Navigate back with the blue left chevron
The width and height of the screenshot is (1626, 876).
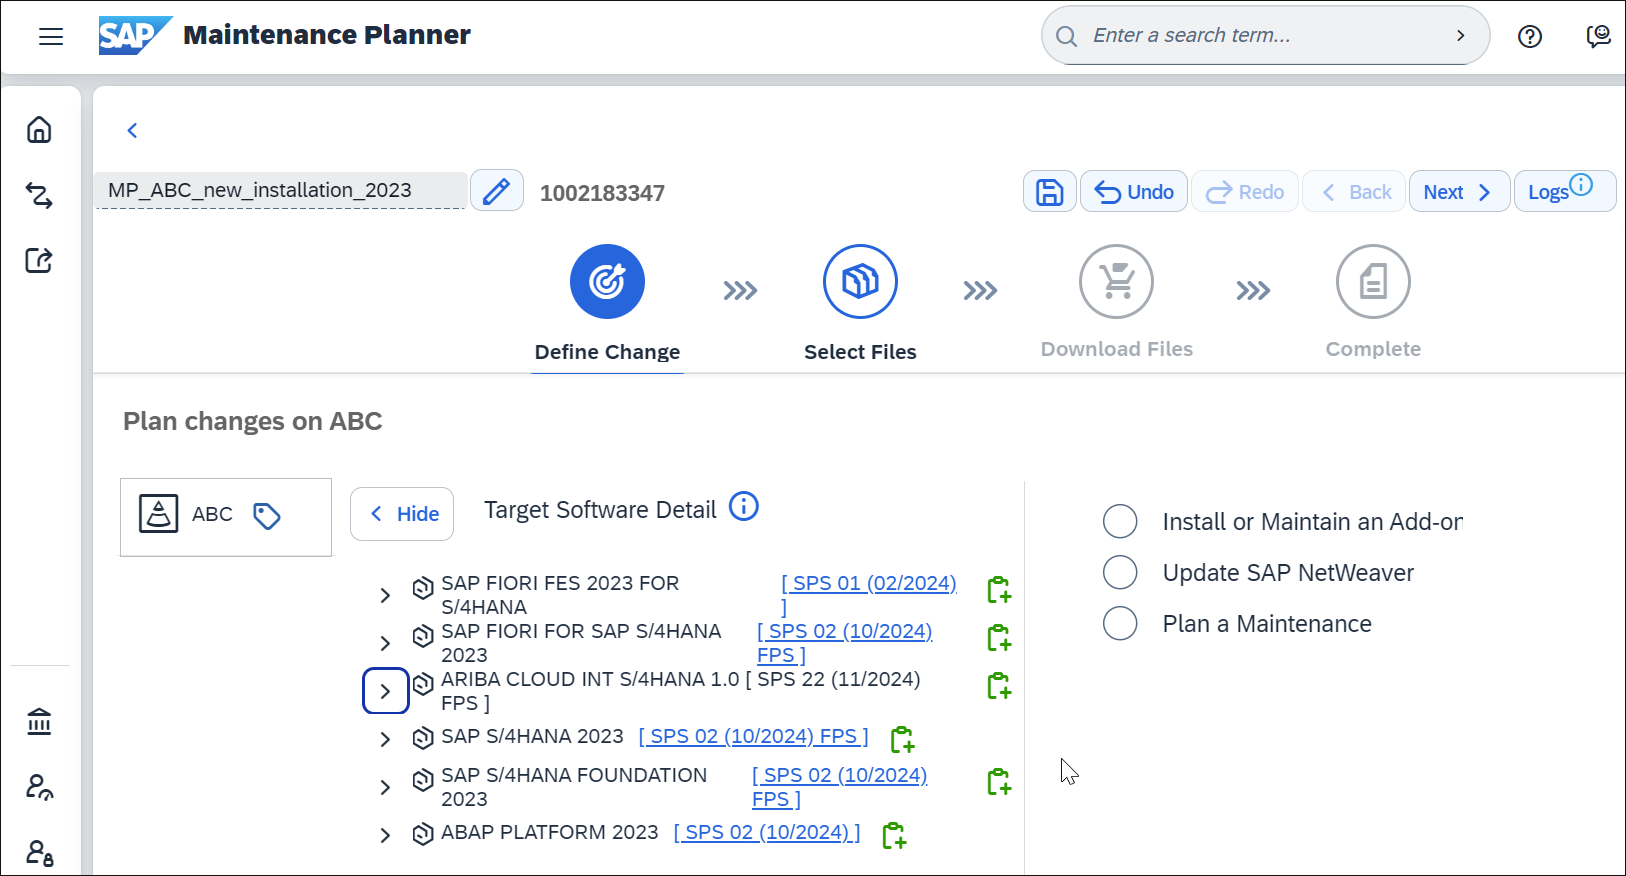click(x=132, y=131)
